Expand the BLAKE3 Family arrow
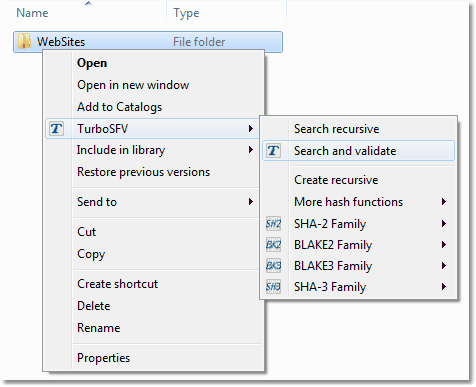The height and width of the screenshot is (387, 476). 444,266
